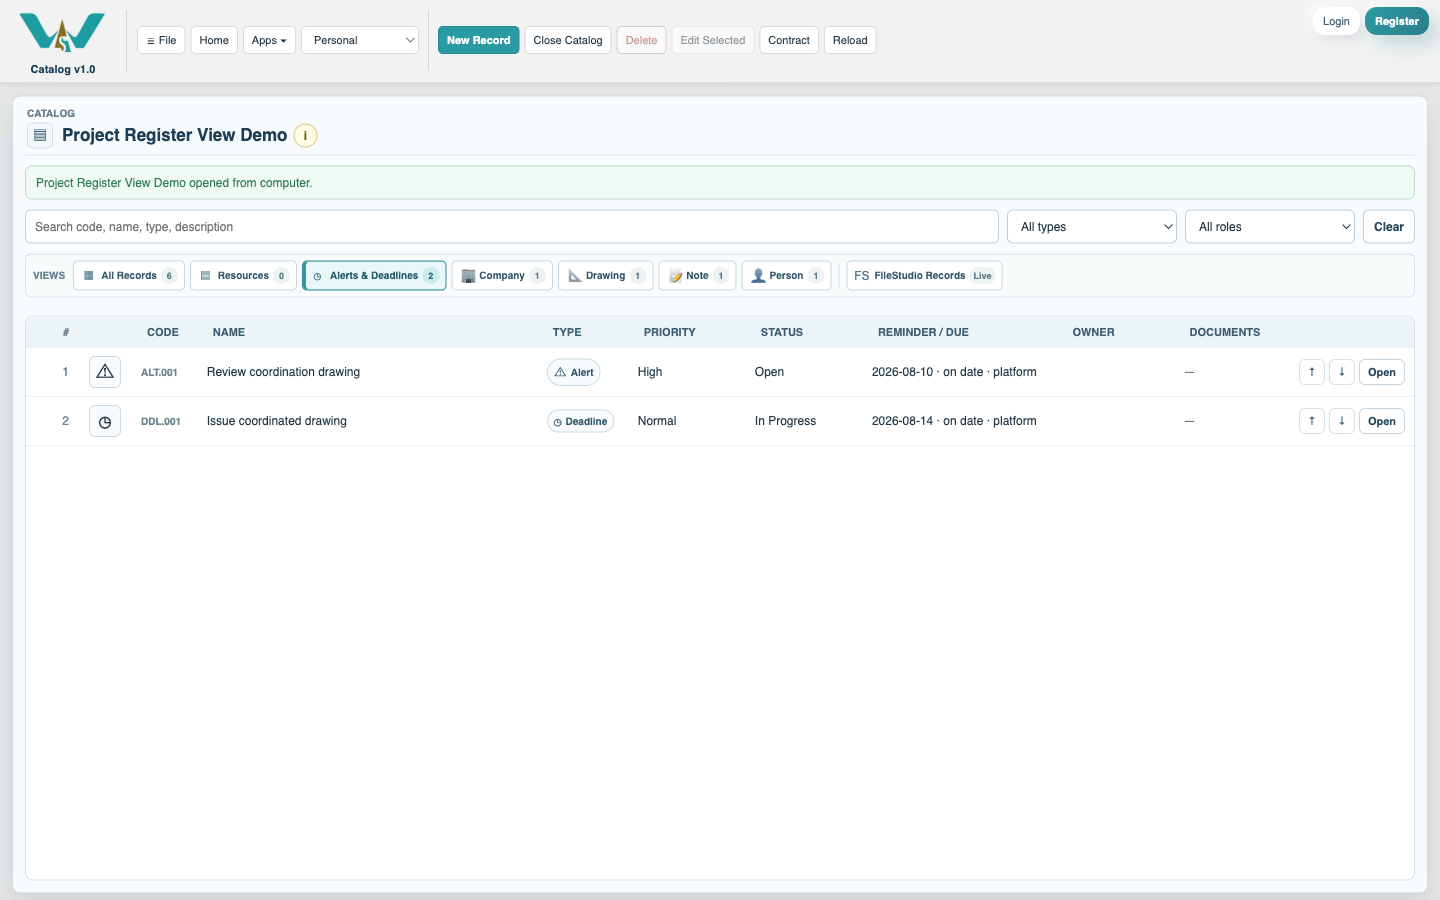Click the Edit Selected button
1440x900 pixels.
tap(713, 40)
